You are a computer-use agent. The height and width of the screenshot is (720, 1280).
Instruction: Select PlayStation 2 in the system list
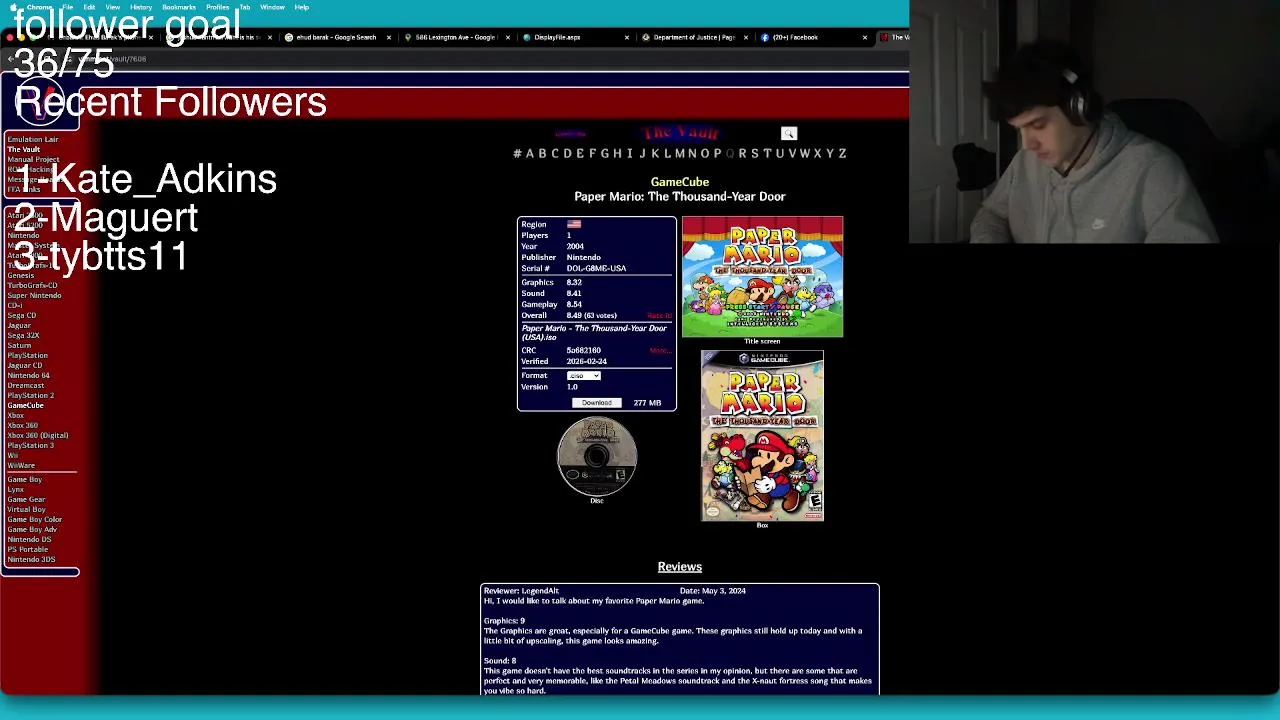pos(31,395)
